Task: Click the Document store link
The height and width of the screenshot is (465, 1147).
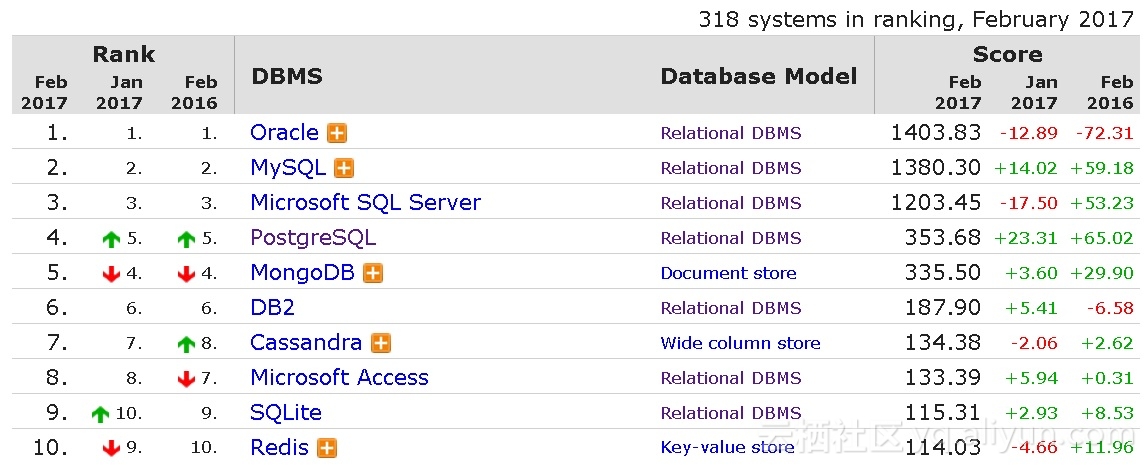Action: [x=729, y=273]
